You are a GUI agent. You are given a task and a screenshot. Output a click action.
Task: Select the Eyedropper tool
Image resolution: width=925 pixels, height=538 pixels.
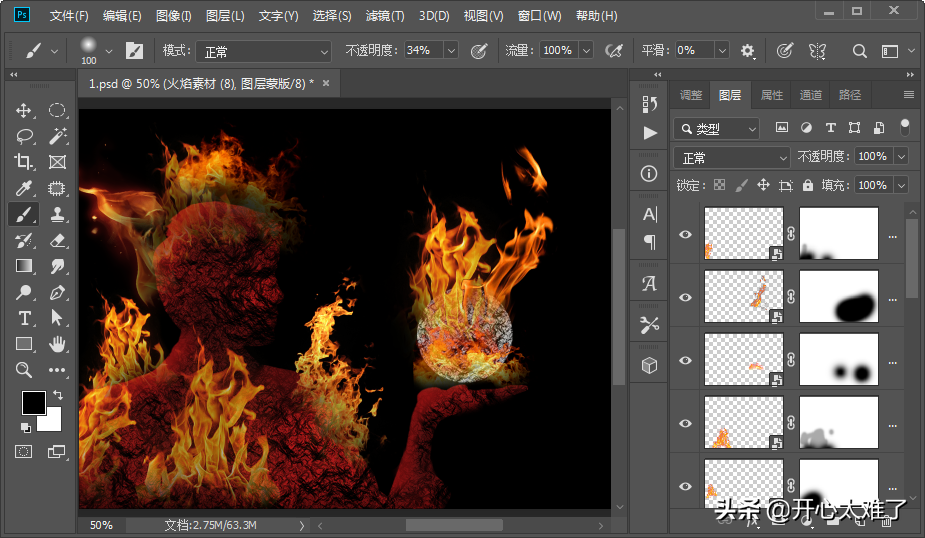24,188
